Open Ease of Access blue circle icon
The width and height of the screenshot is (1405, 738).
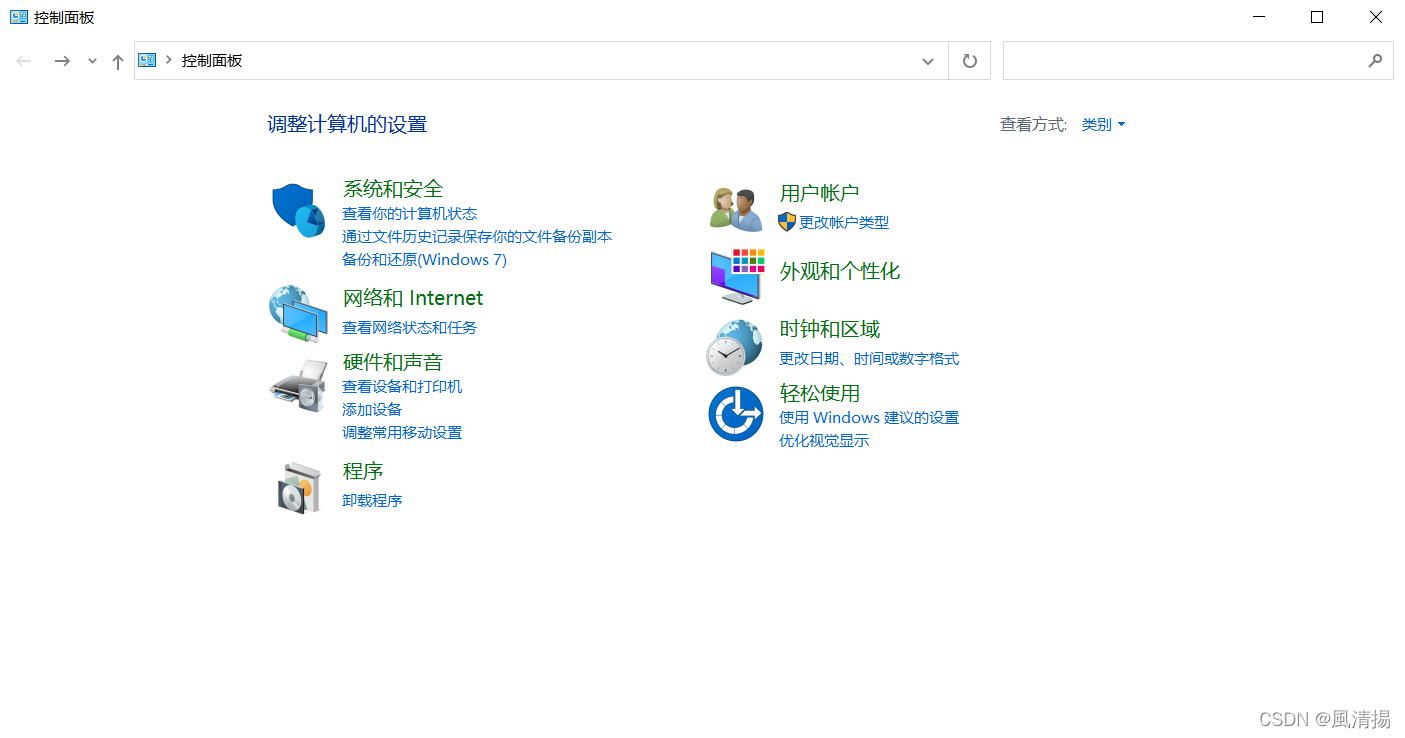(736, 414)
